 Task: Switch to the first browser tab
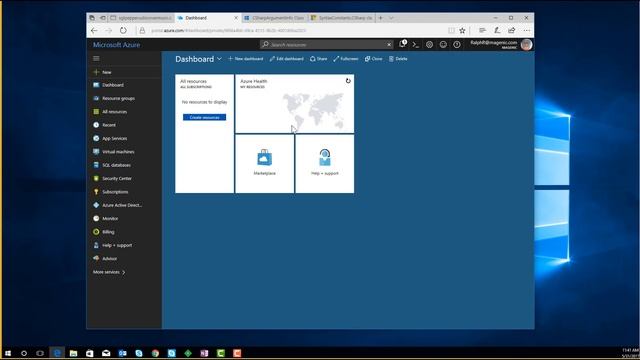[x=141, y=18]
